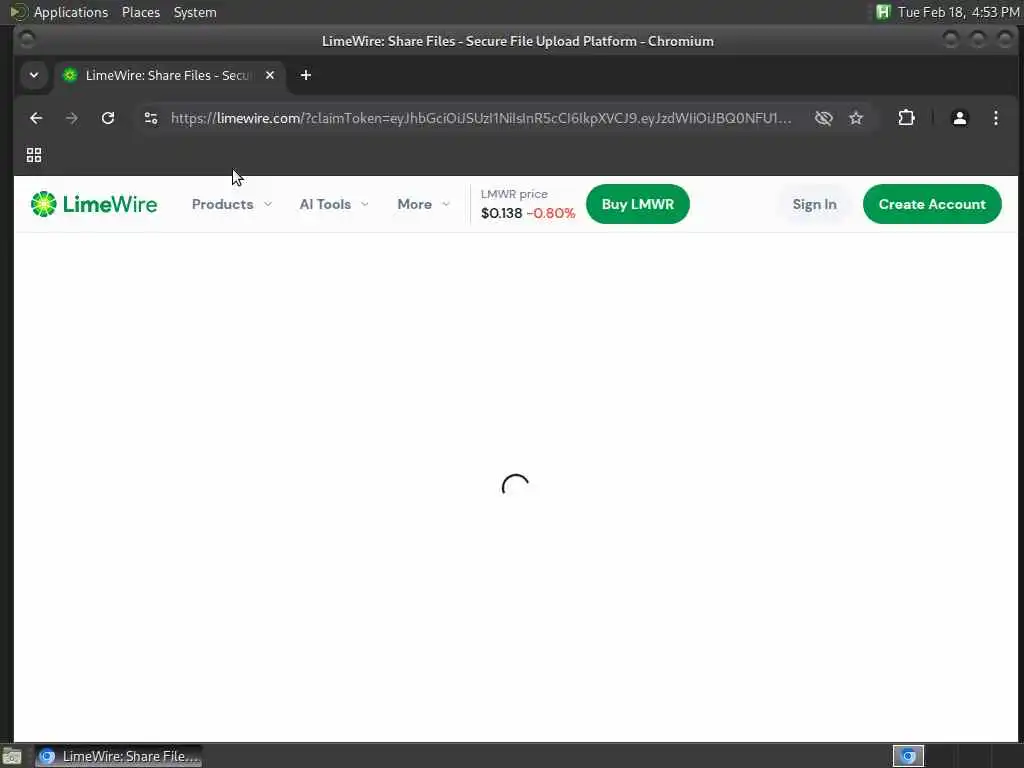Click the browser forward arrow
This screenshot has width=1024, height=768.
[x=72, y=118]
